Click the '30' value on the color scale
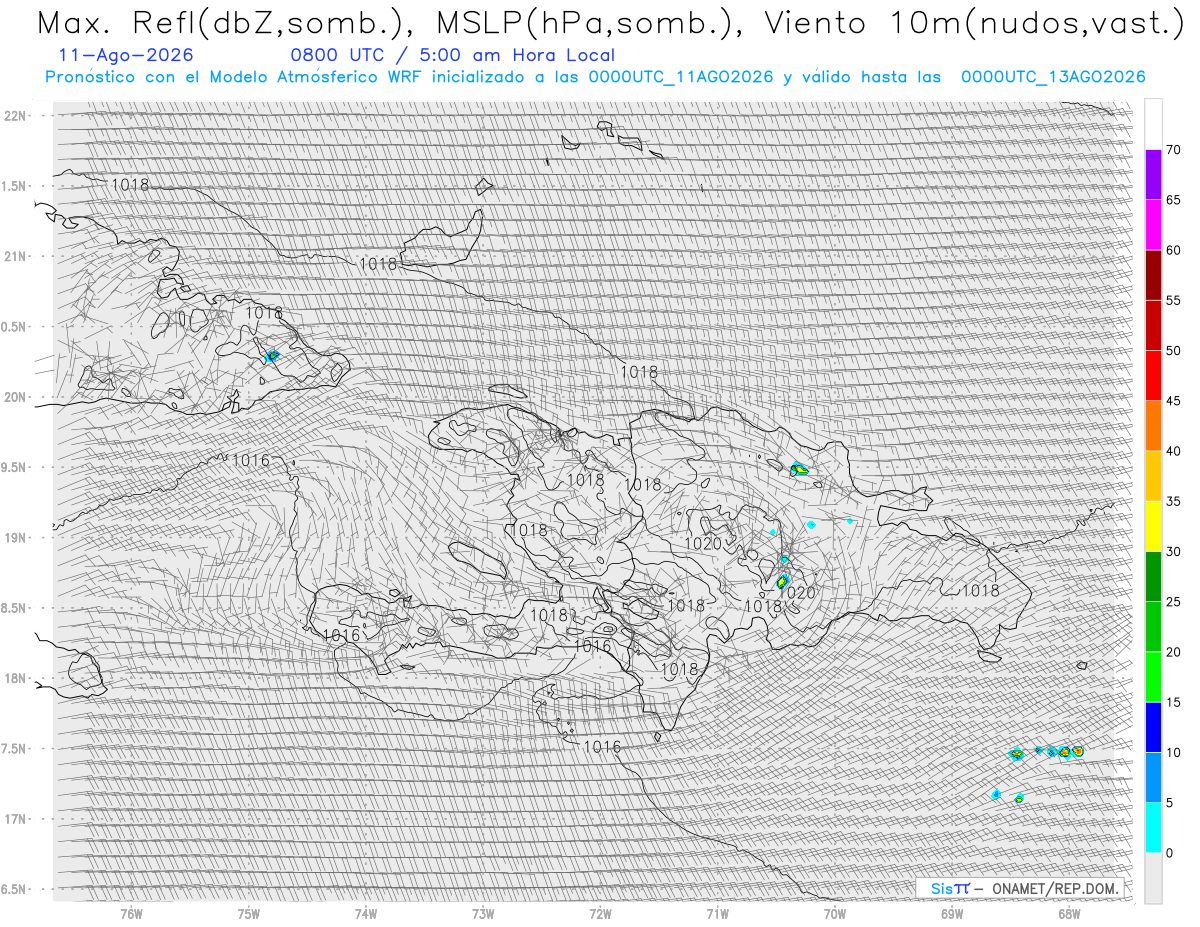The width and height of the screenshot is (1200, 927). coord(1173,551)
